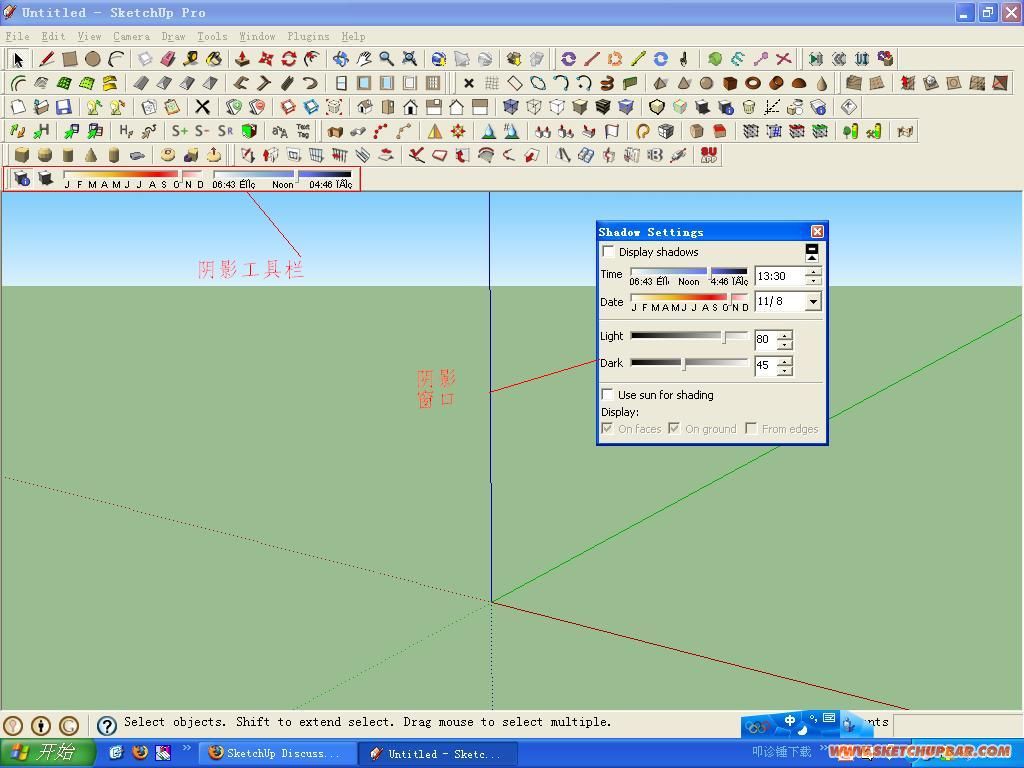Increase Light value with up arrow

pos(786,334)
